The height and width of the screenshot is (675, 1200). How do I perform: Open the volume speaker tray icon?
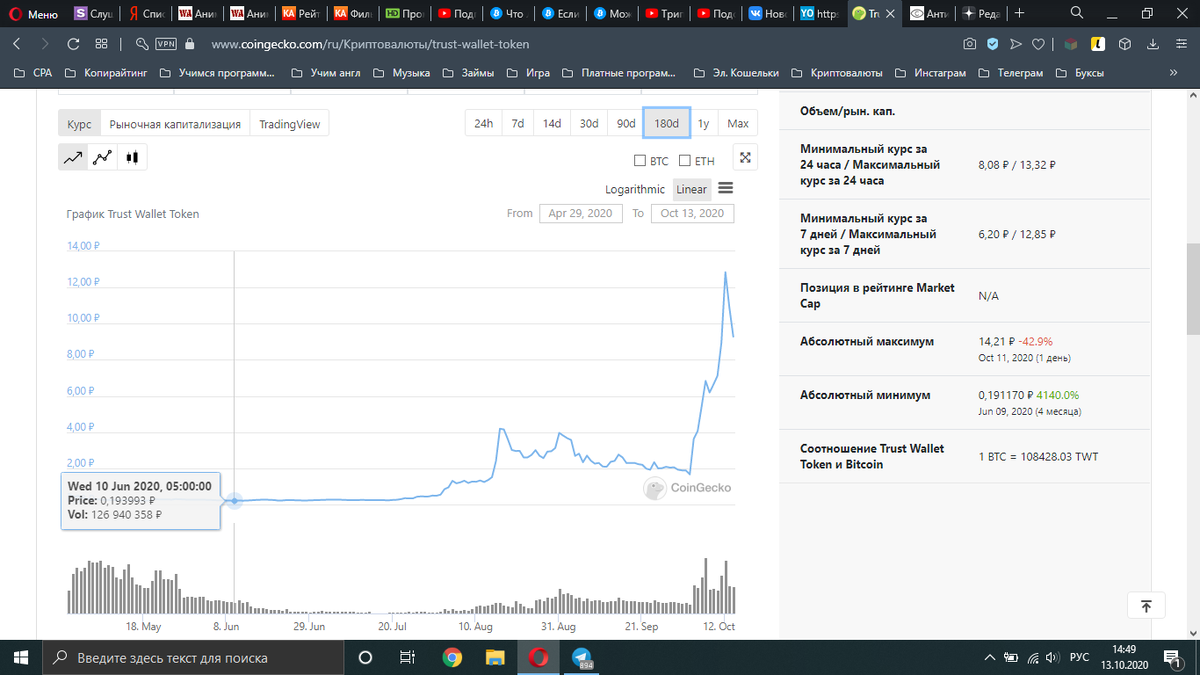pos(1051,658)
